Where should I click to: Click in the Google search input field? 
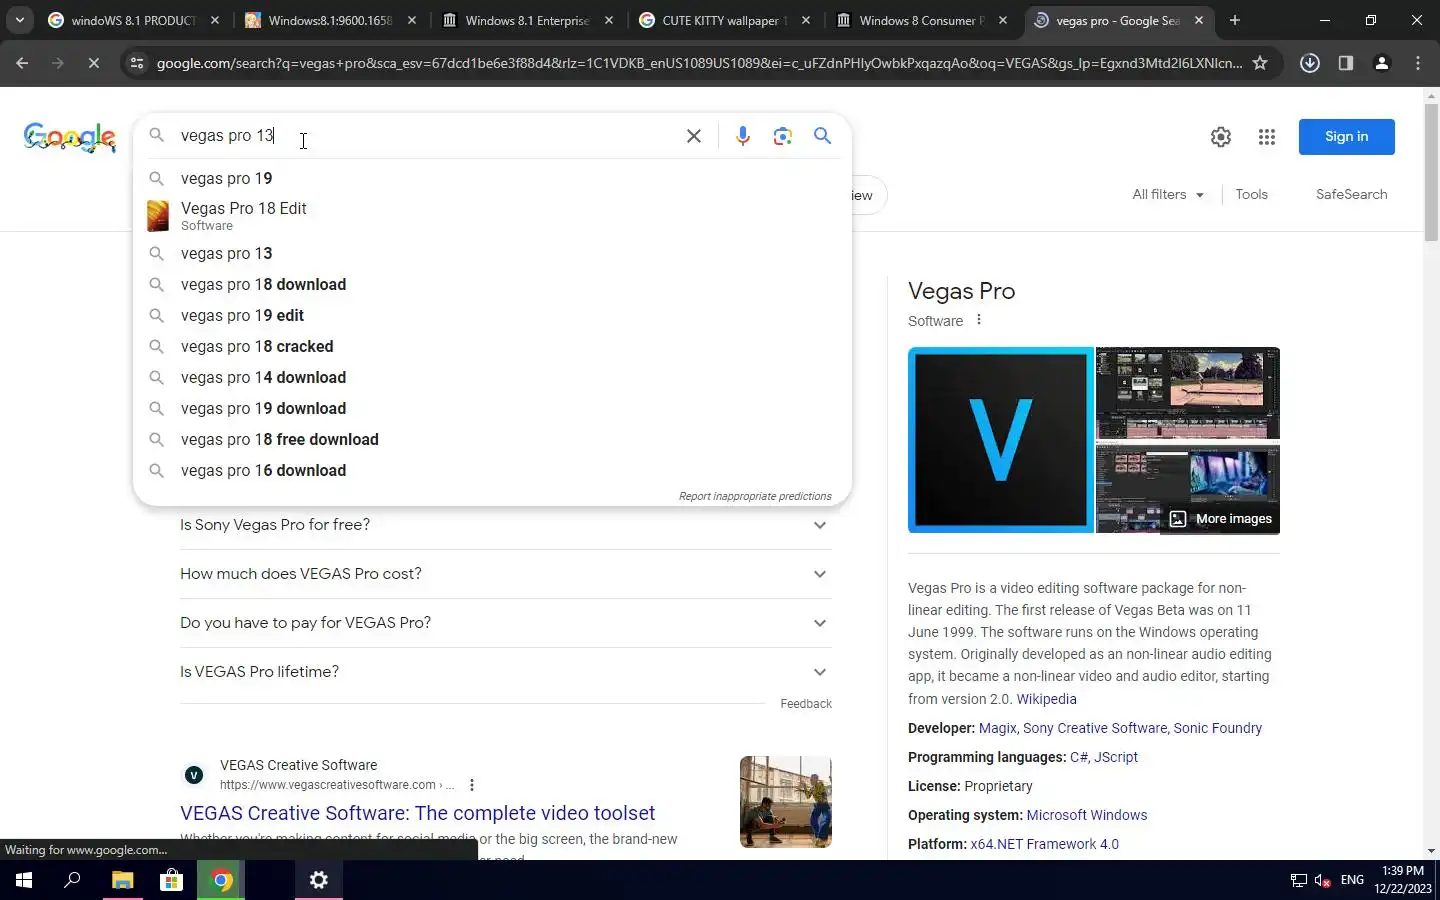(x=425, y=136)
